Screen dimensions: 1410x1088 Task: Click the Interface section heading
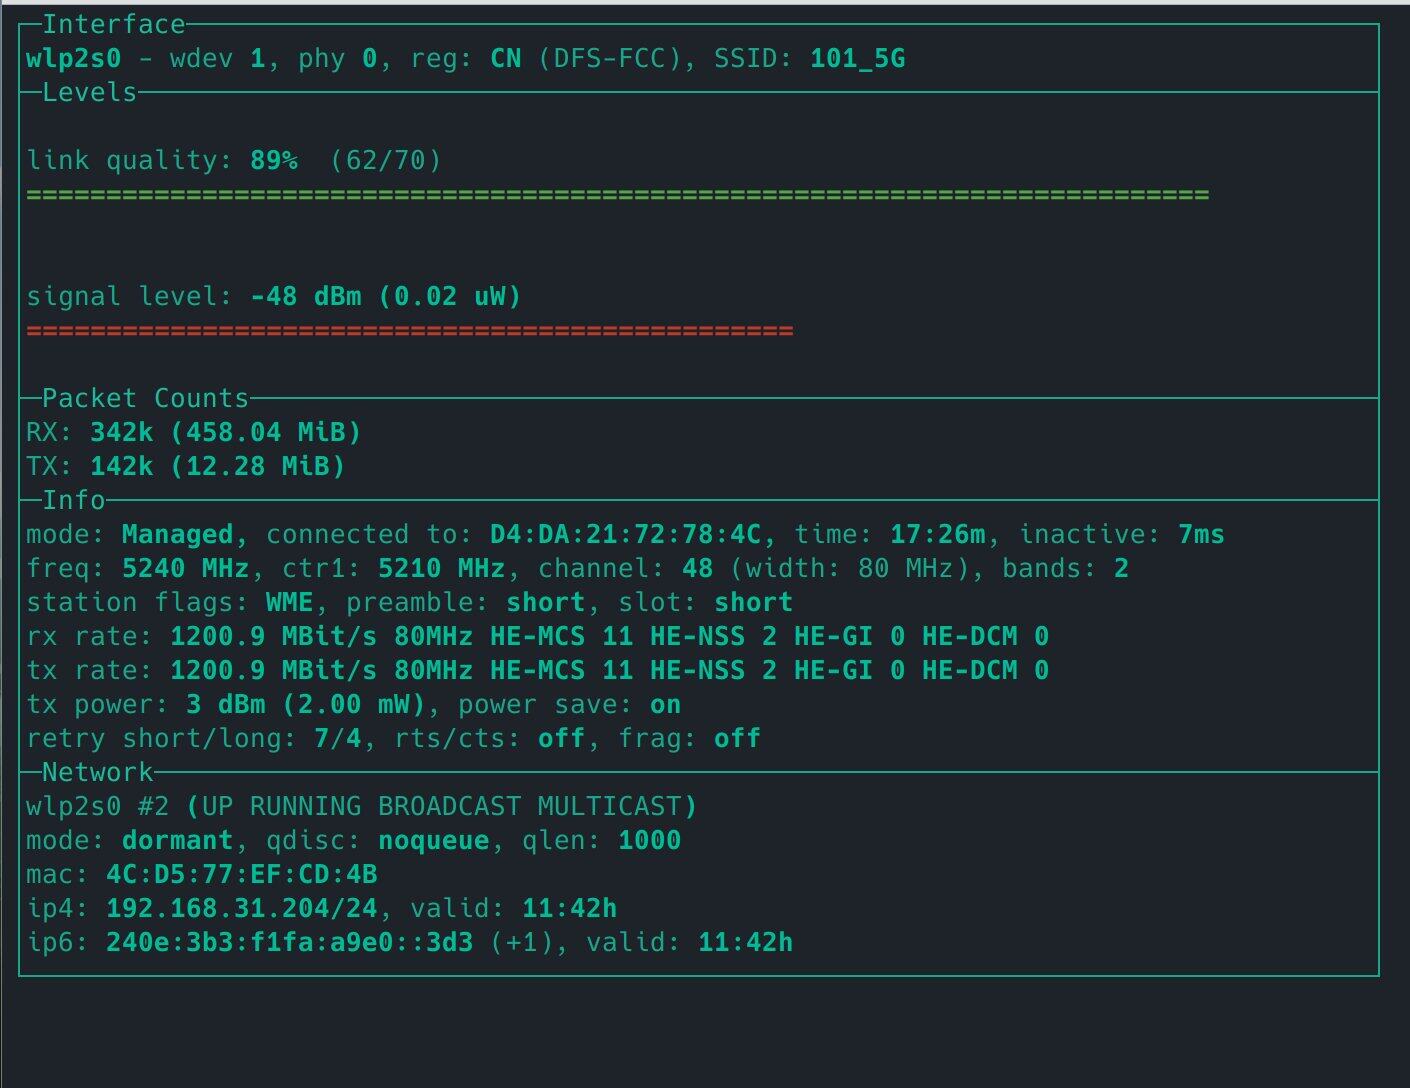(114, 24)
